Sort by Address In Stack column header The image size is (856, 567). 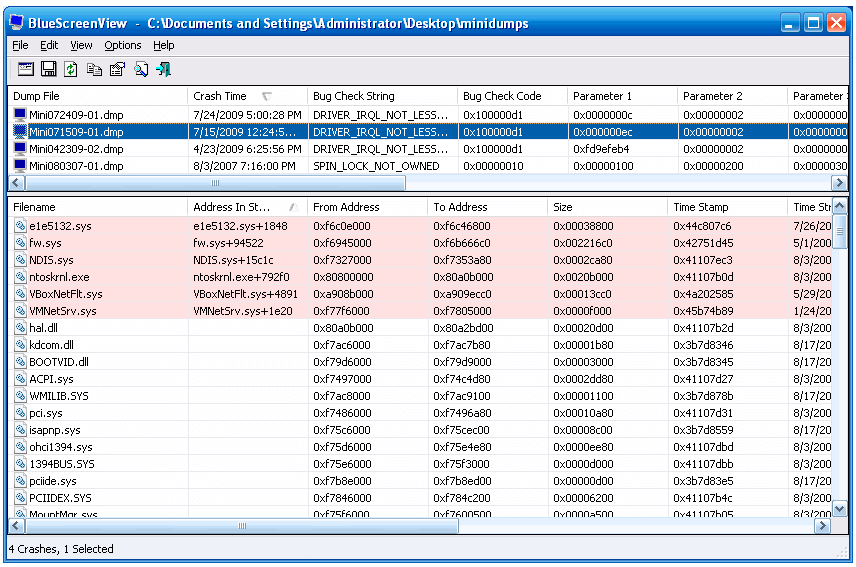click(x=232, y=207)
